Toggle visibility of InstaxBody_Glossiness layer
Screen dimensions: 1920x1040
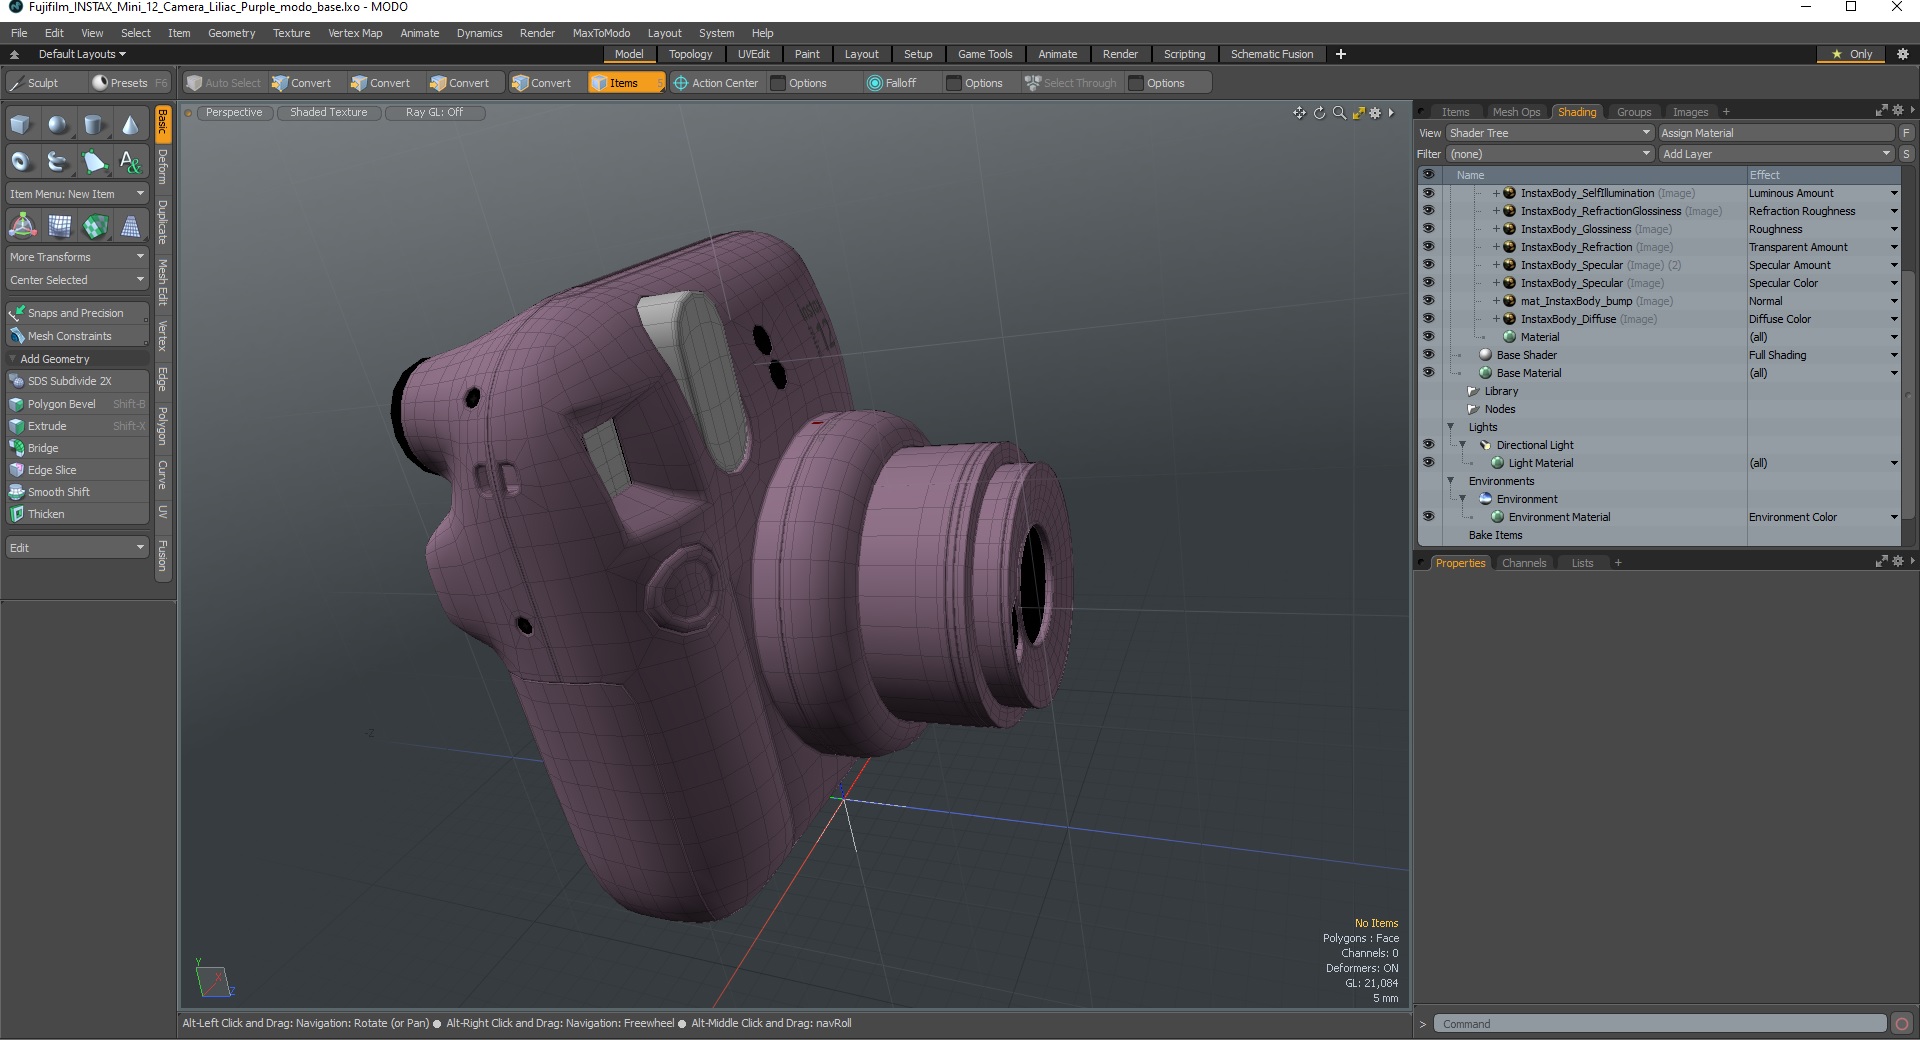coord(1428,229)
